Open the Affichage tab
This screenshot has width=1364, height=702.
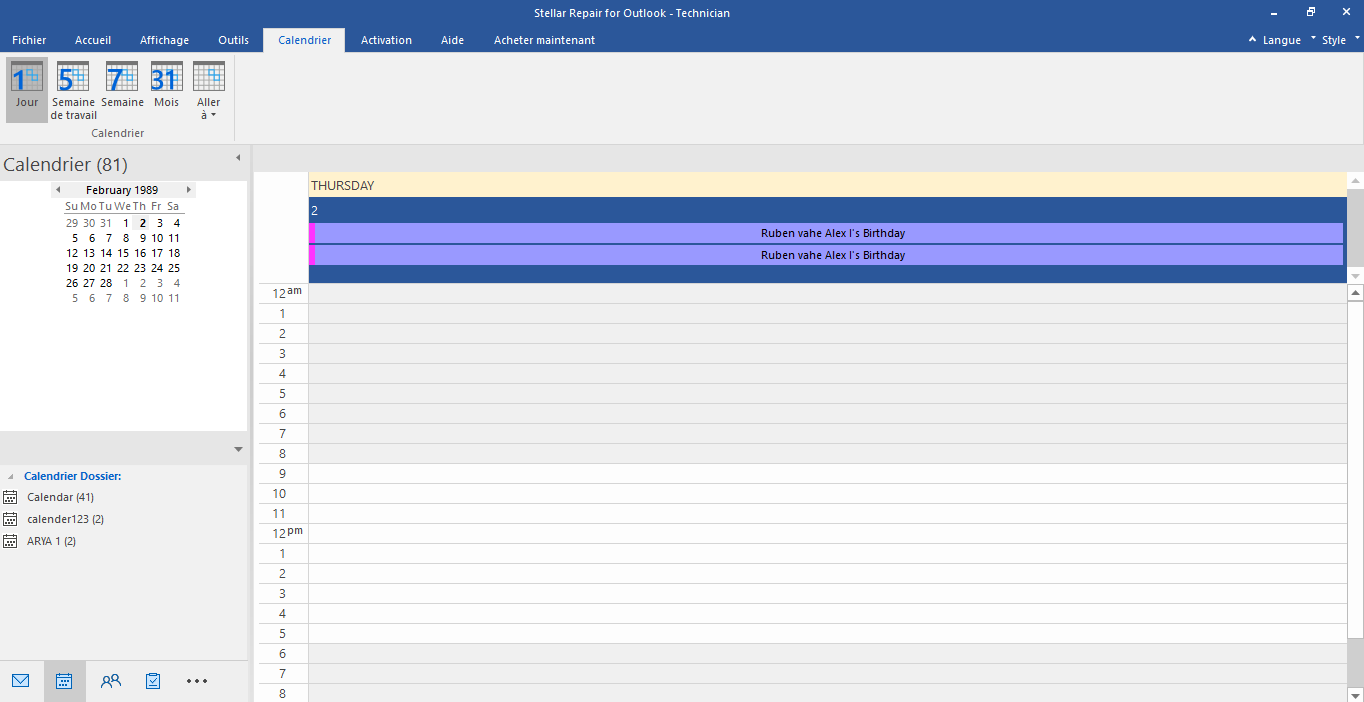(164, 40)
